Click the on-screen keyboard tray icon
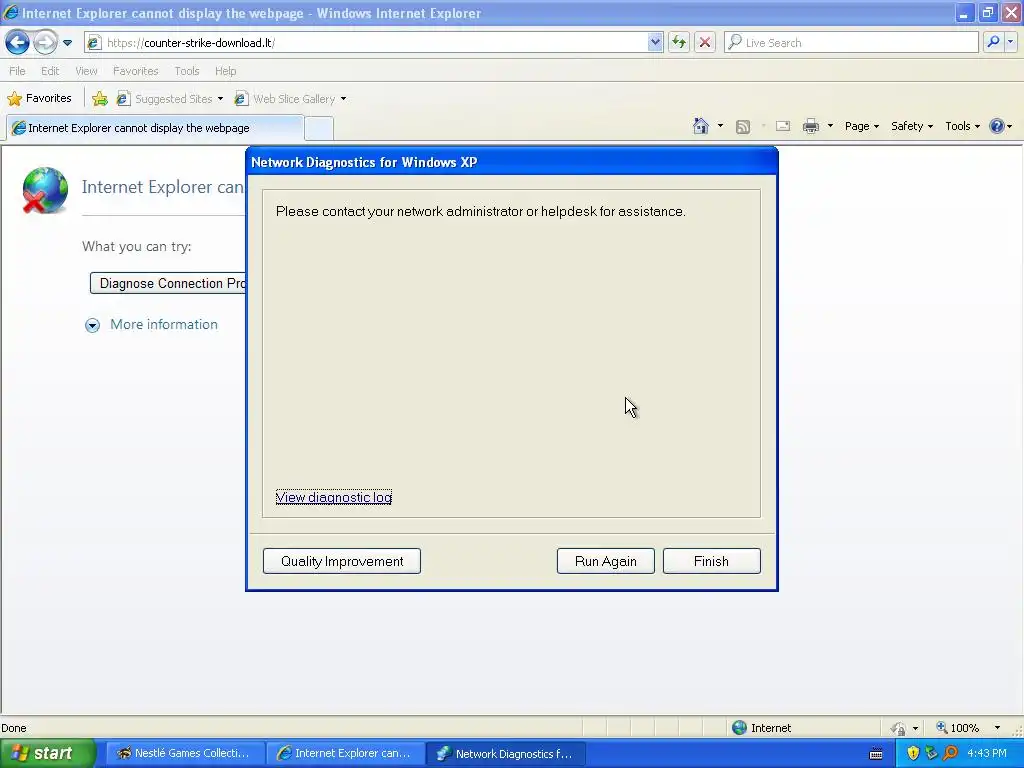 [x=876, y=754]
